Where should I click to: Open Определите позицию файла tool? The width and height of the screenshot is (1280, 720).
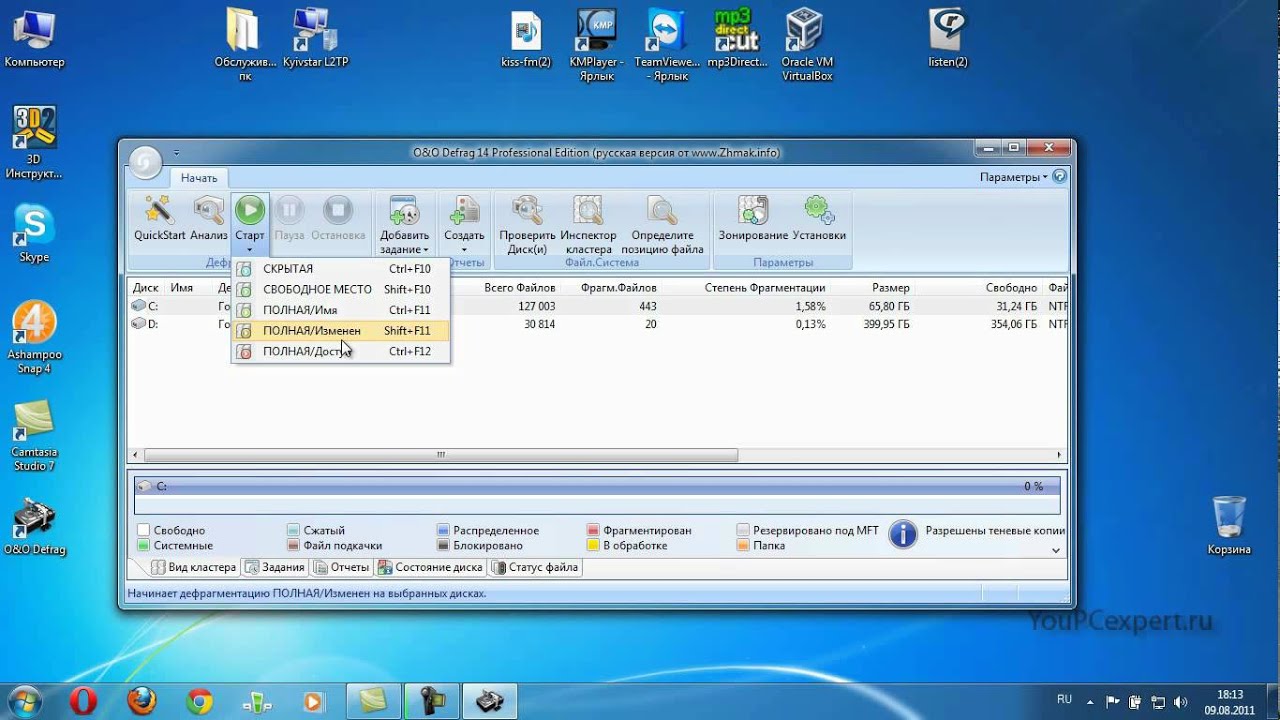tap(662, 211)
